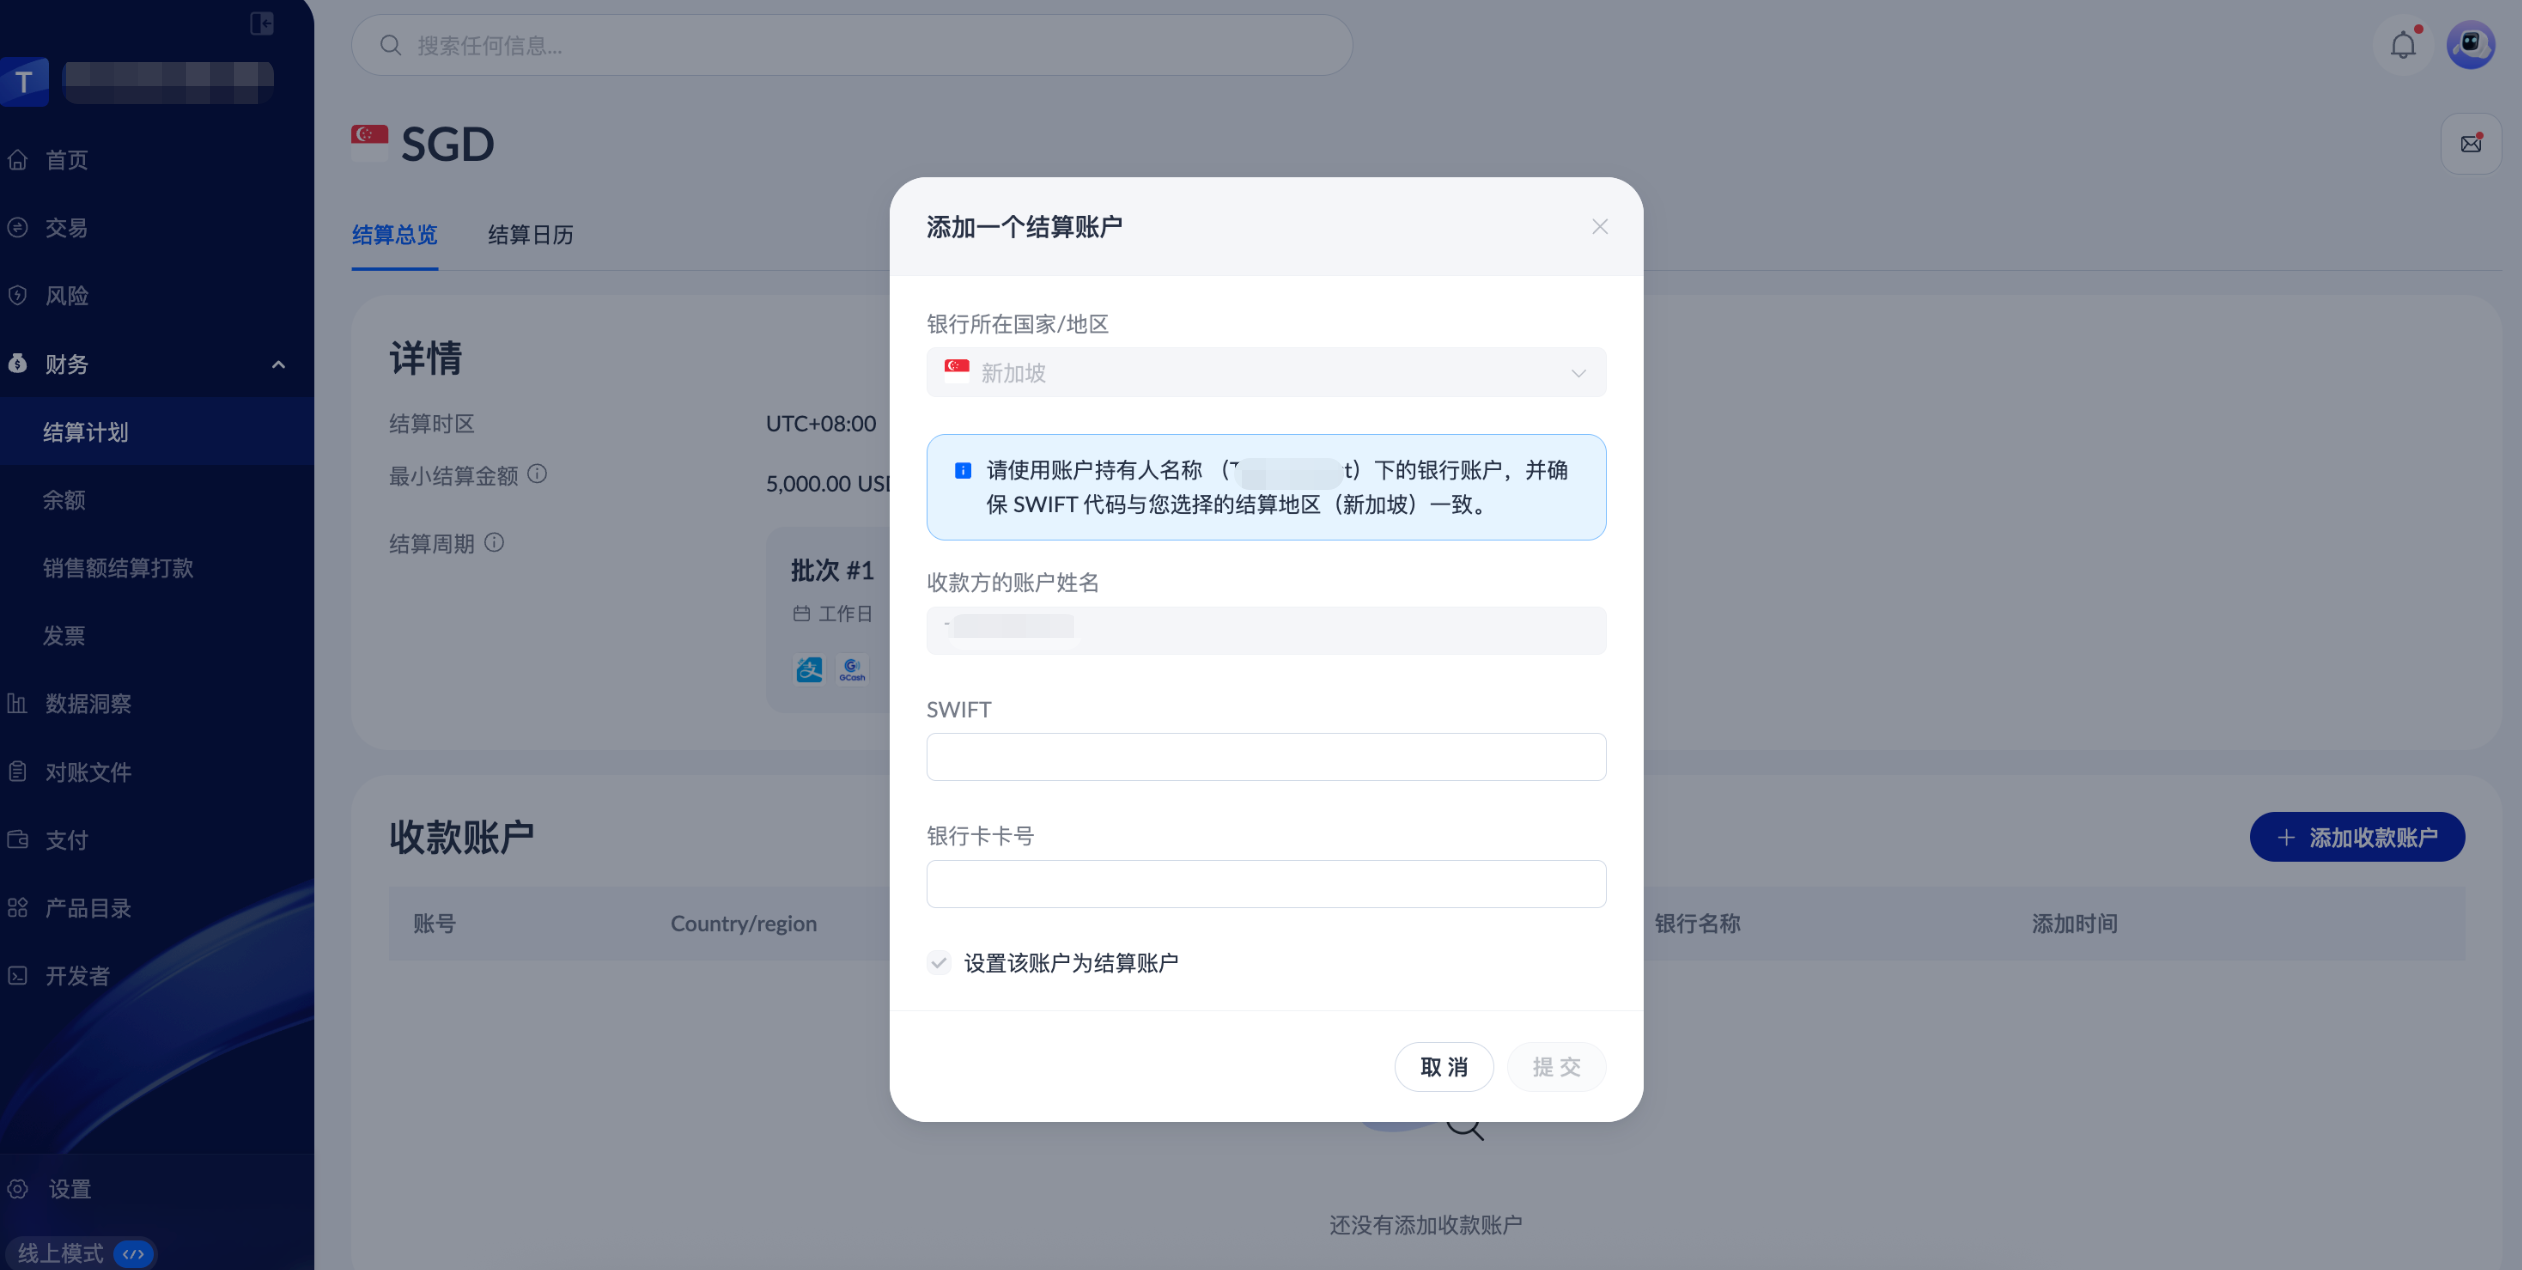
Task: Click the code toggle in 线上模式
Action: point(133,1254)
